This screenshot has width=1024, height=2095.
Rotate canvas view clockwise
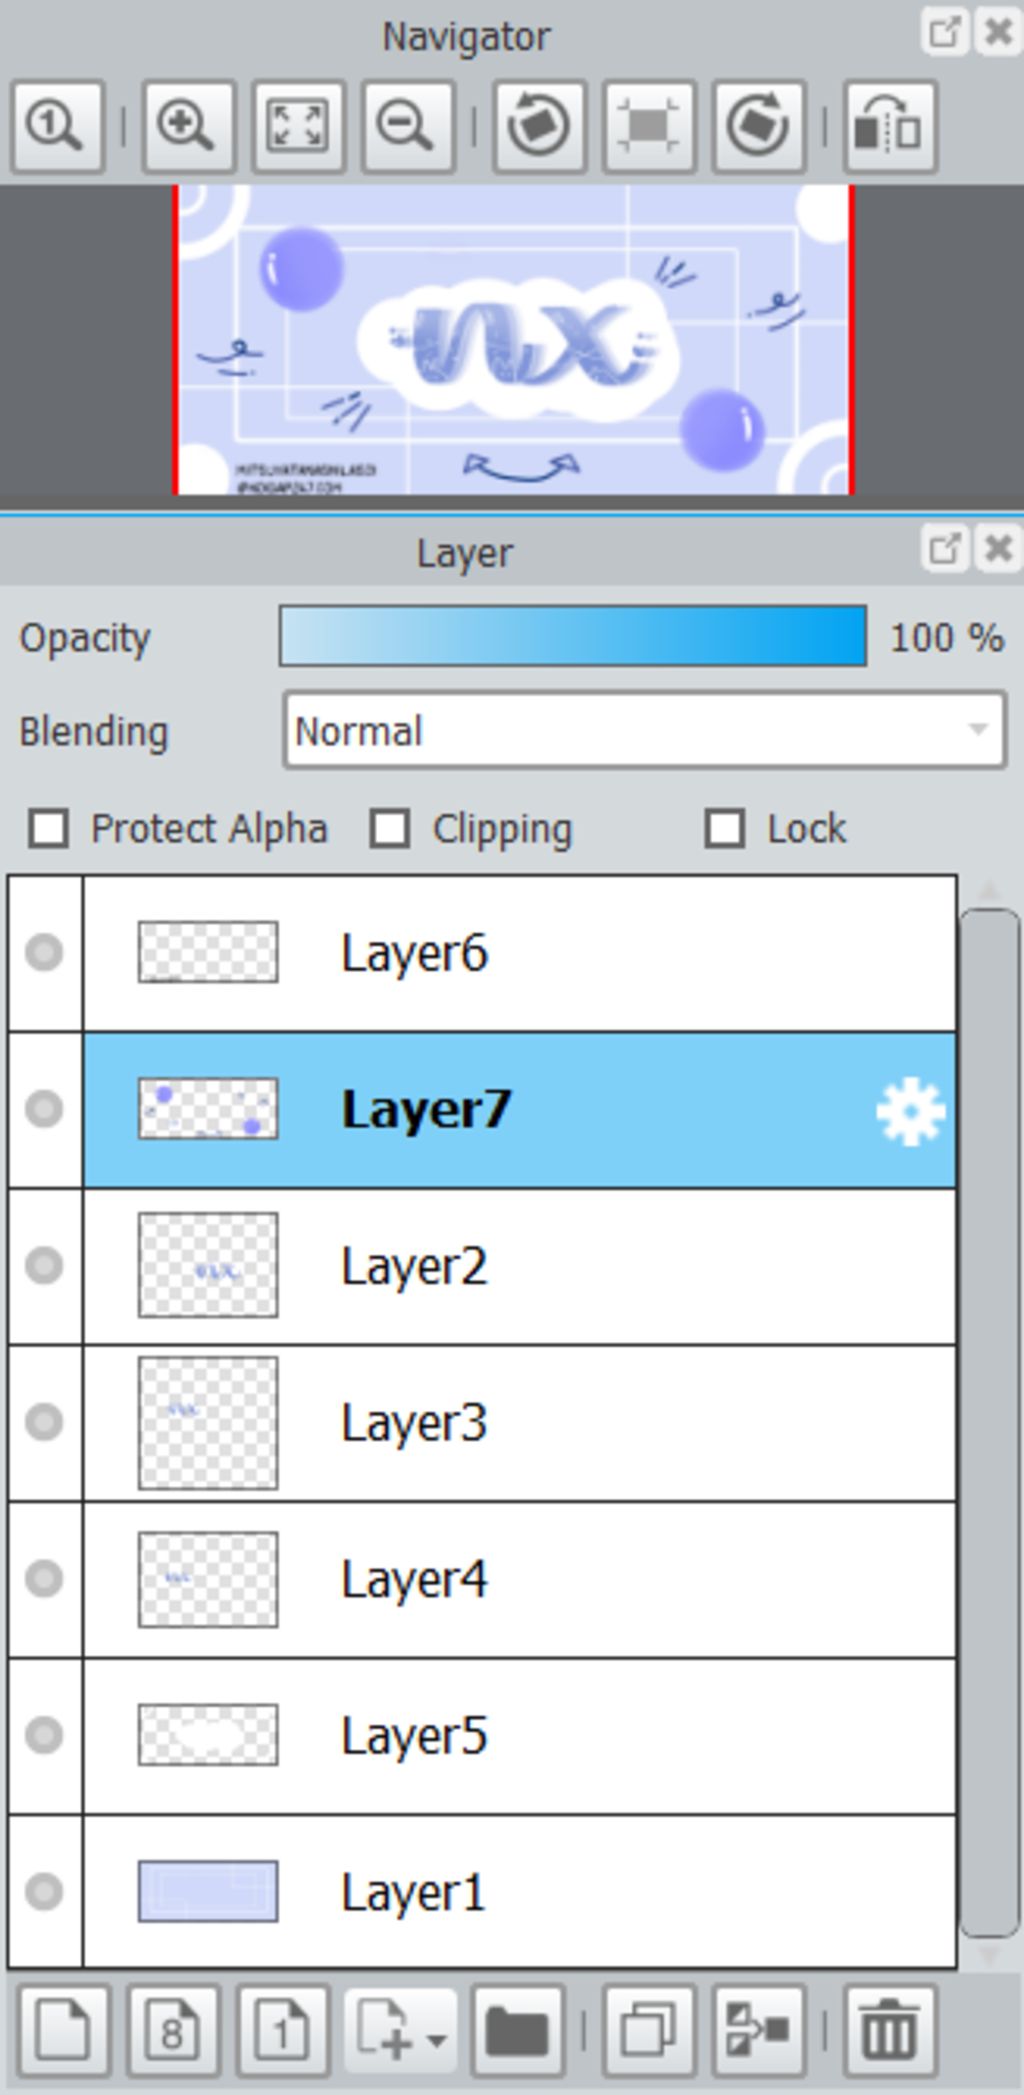point(758,126)
